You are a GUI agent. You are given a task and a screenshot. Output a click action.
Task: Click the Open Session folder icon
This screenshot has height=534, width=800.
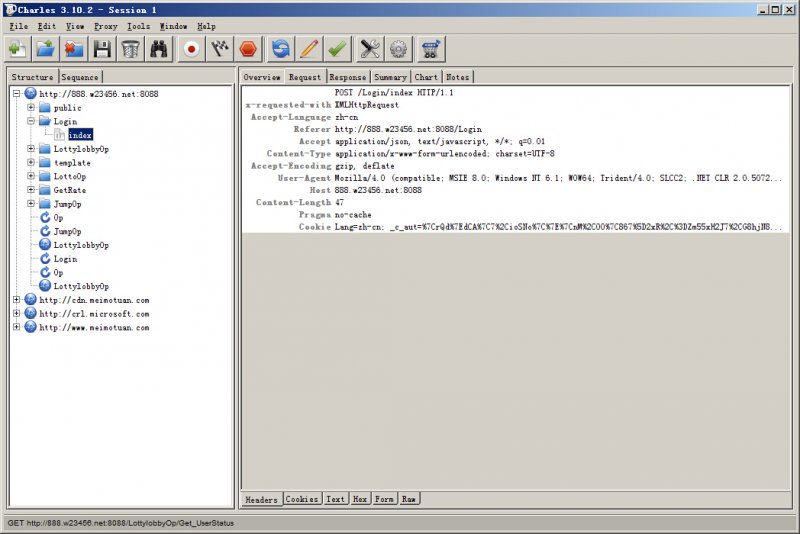(x=45, y=49)
